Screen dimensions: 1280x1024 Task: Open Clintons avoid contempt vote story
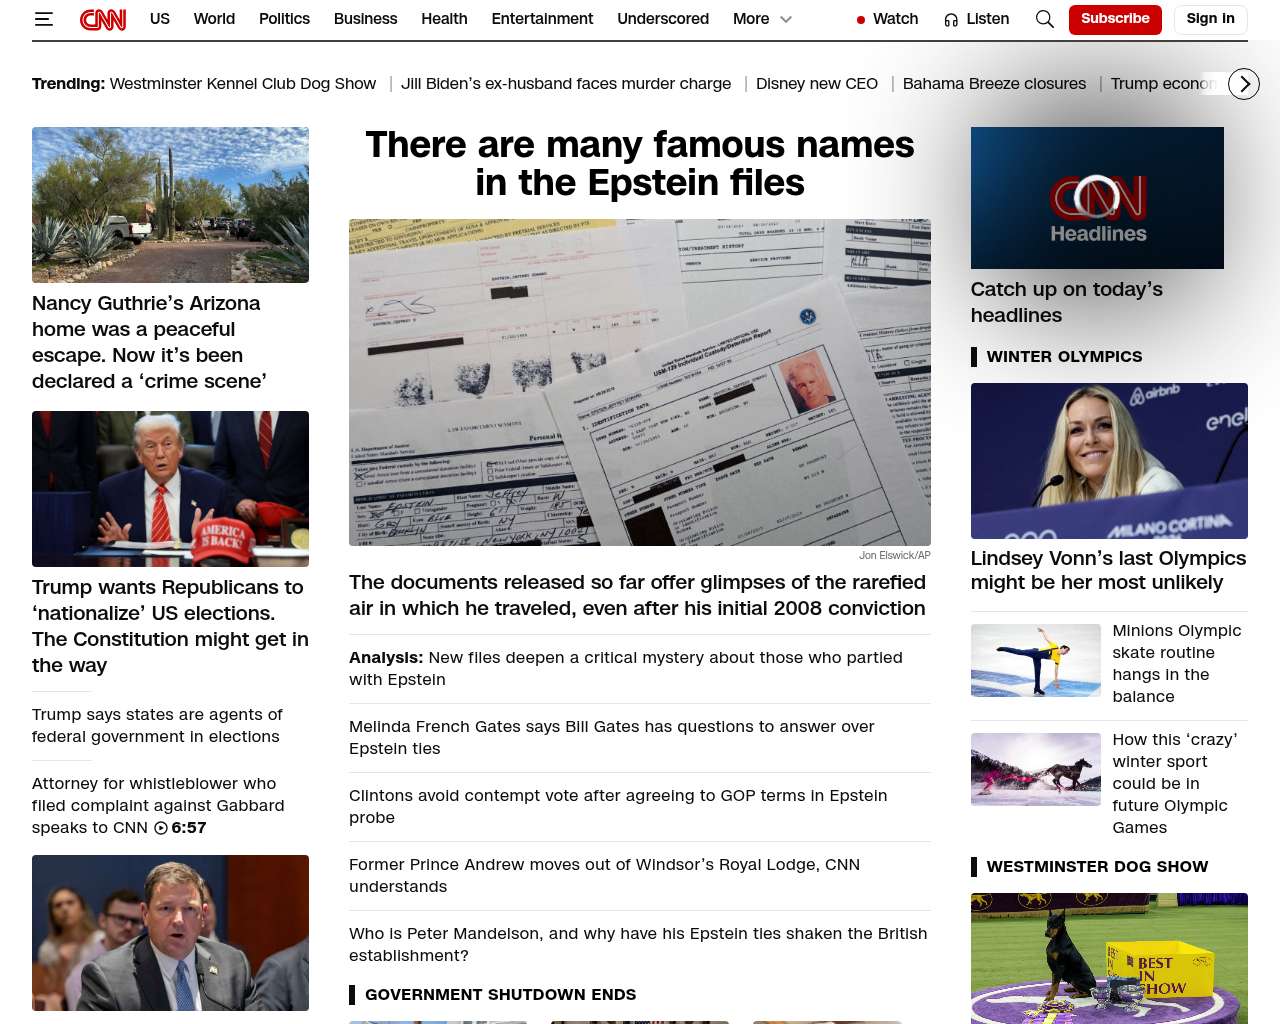[618, 806]
